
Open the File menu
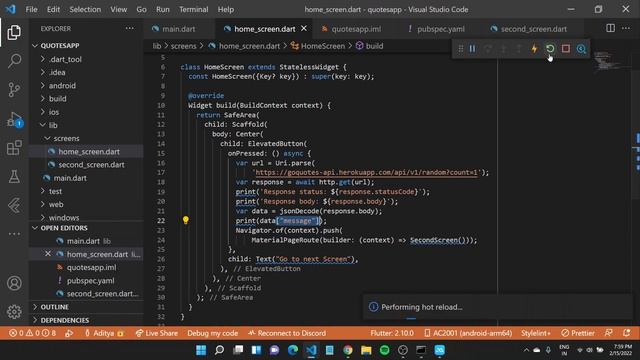(x=31, y=9)
